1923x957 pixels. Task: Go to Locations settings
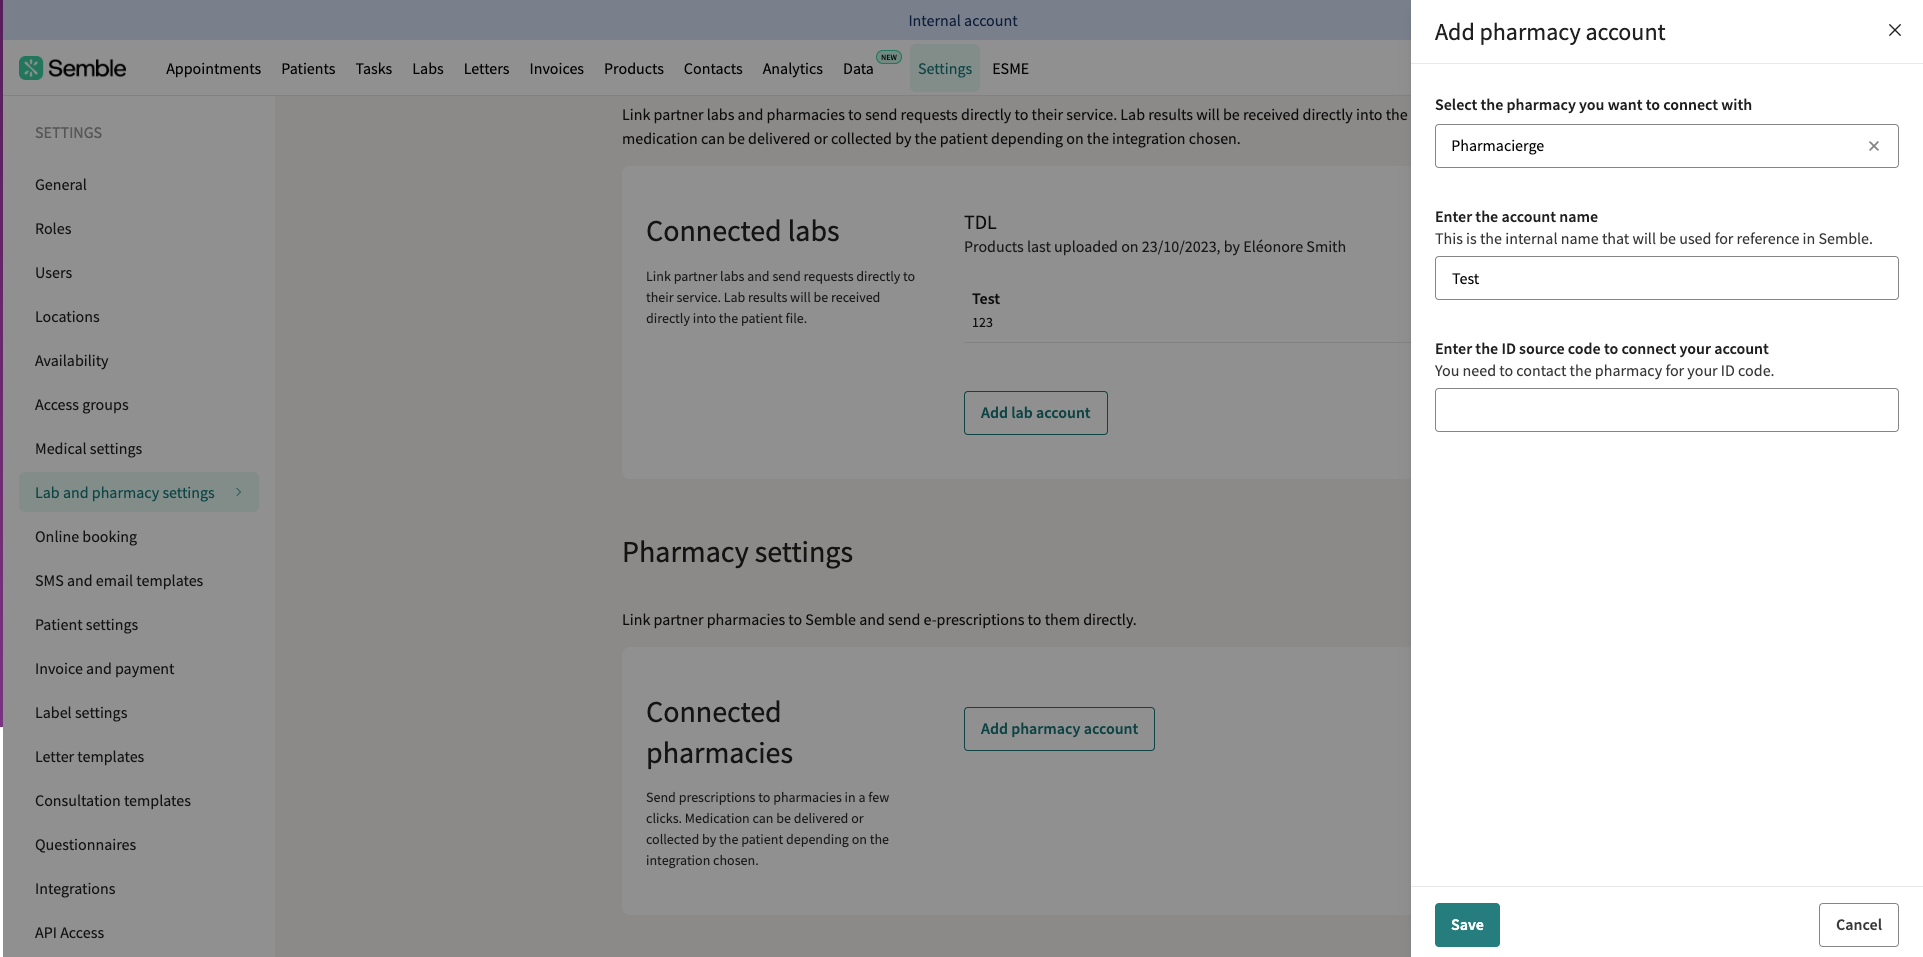[x=67, y=316]
